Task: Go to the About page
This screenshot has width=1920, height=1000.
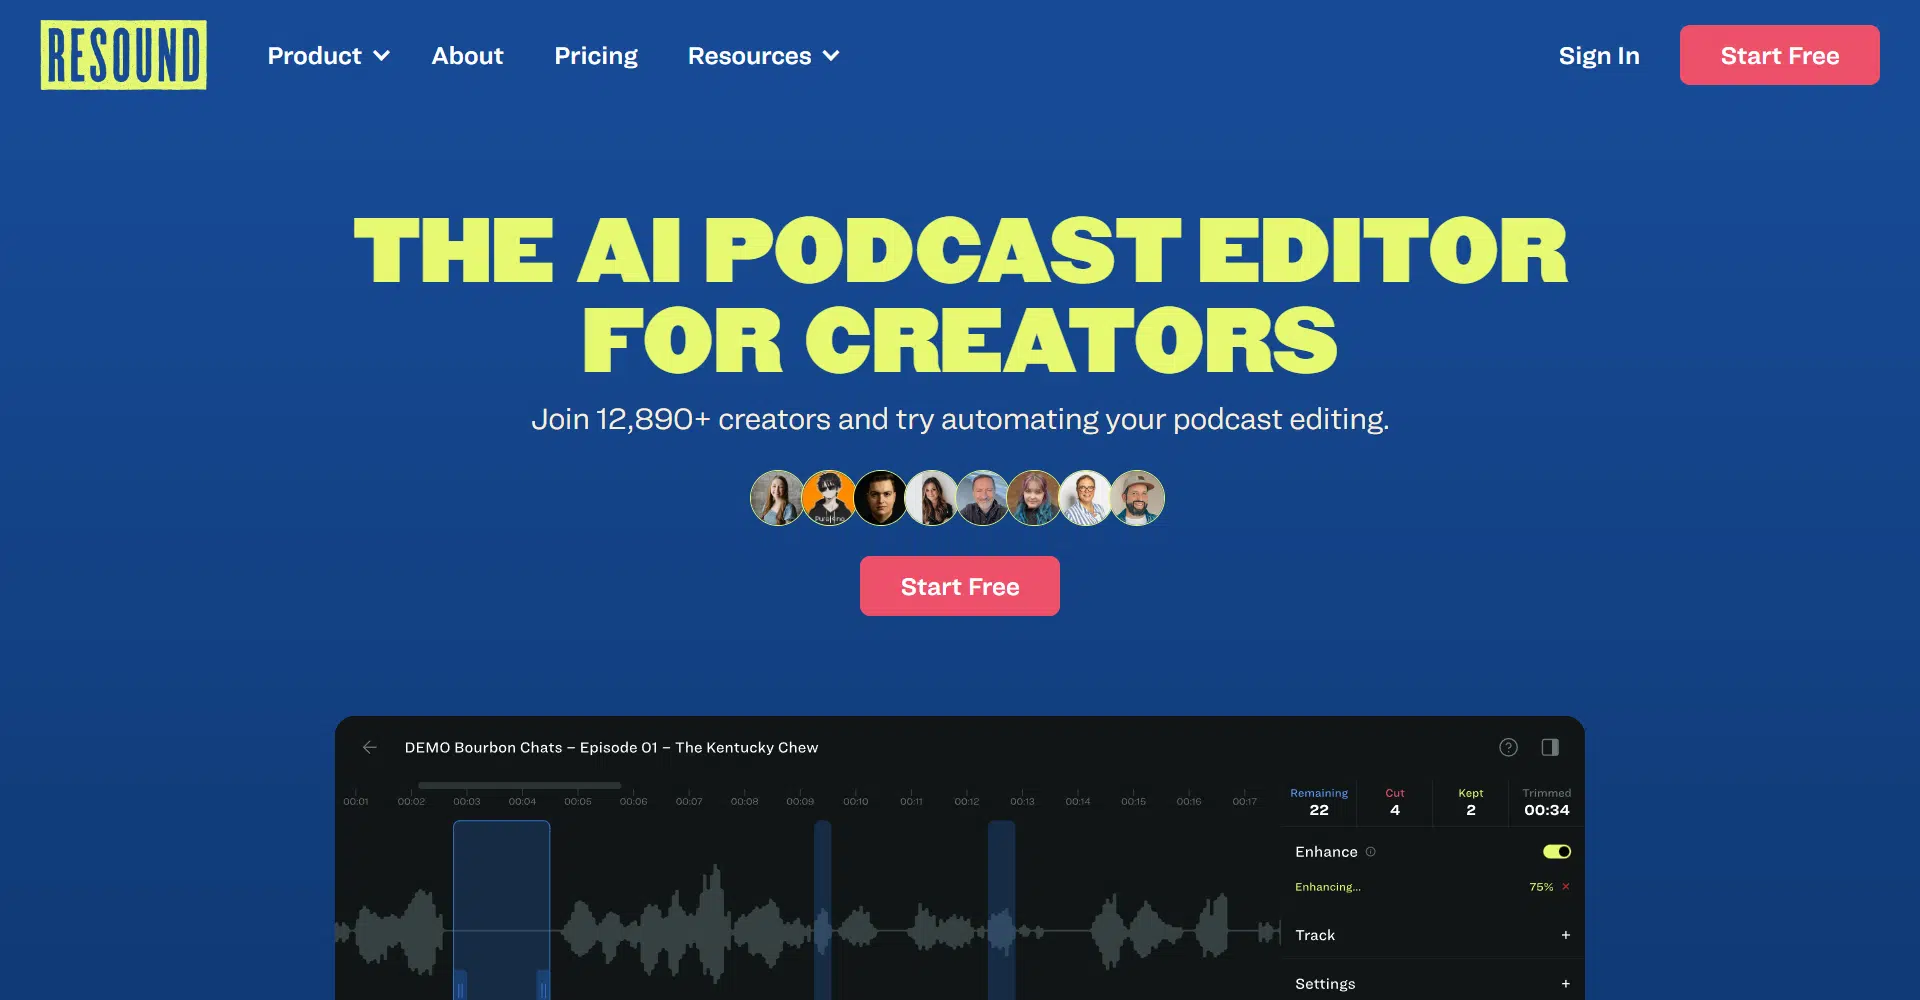Action: pos(467,56)
